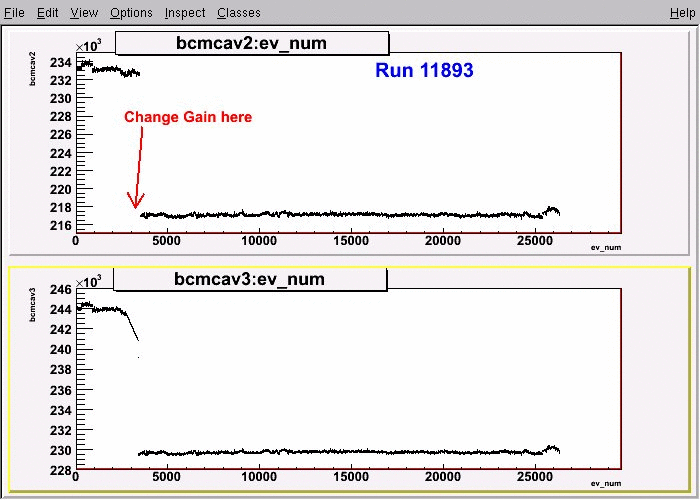Click x-axis label 25000 in top plot
This screenshot has width=700, height=500.
pos(534,241)
